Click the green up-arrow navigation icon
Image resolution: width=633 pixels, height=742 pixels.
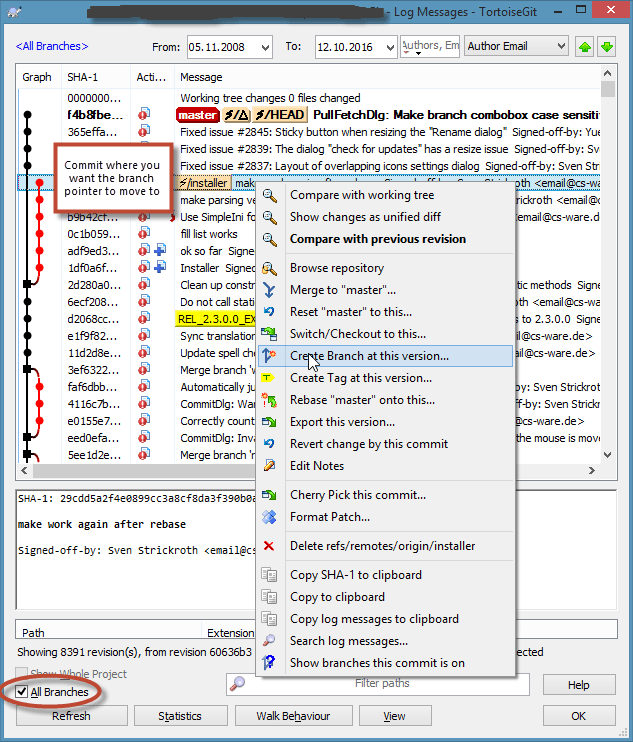click(585, 47)
